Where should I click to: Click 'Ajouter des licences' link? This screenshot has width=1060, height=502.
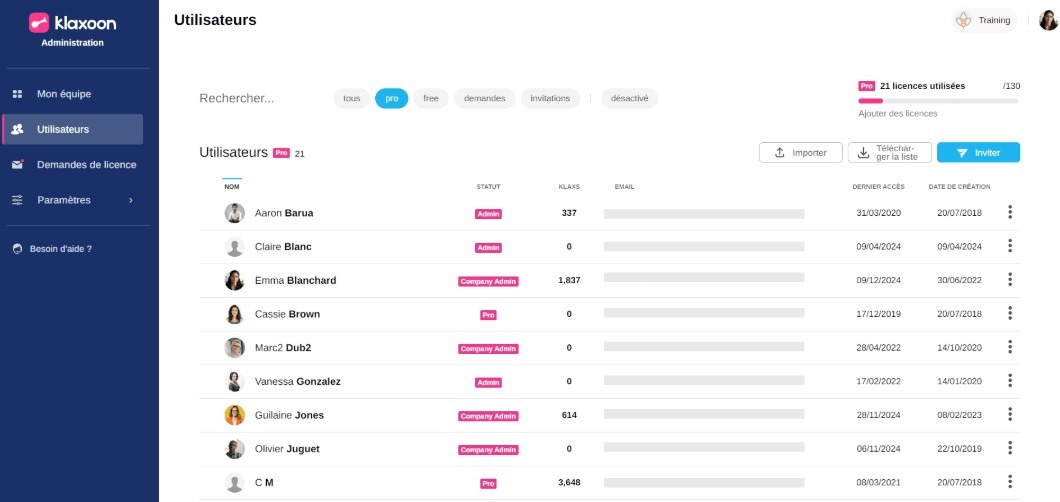pyautogui.click(x=898, y=114)
